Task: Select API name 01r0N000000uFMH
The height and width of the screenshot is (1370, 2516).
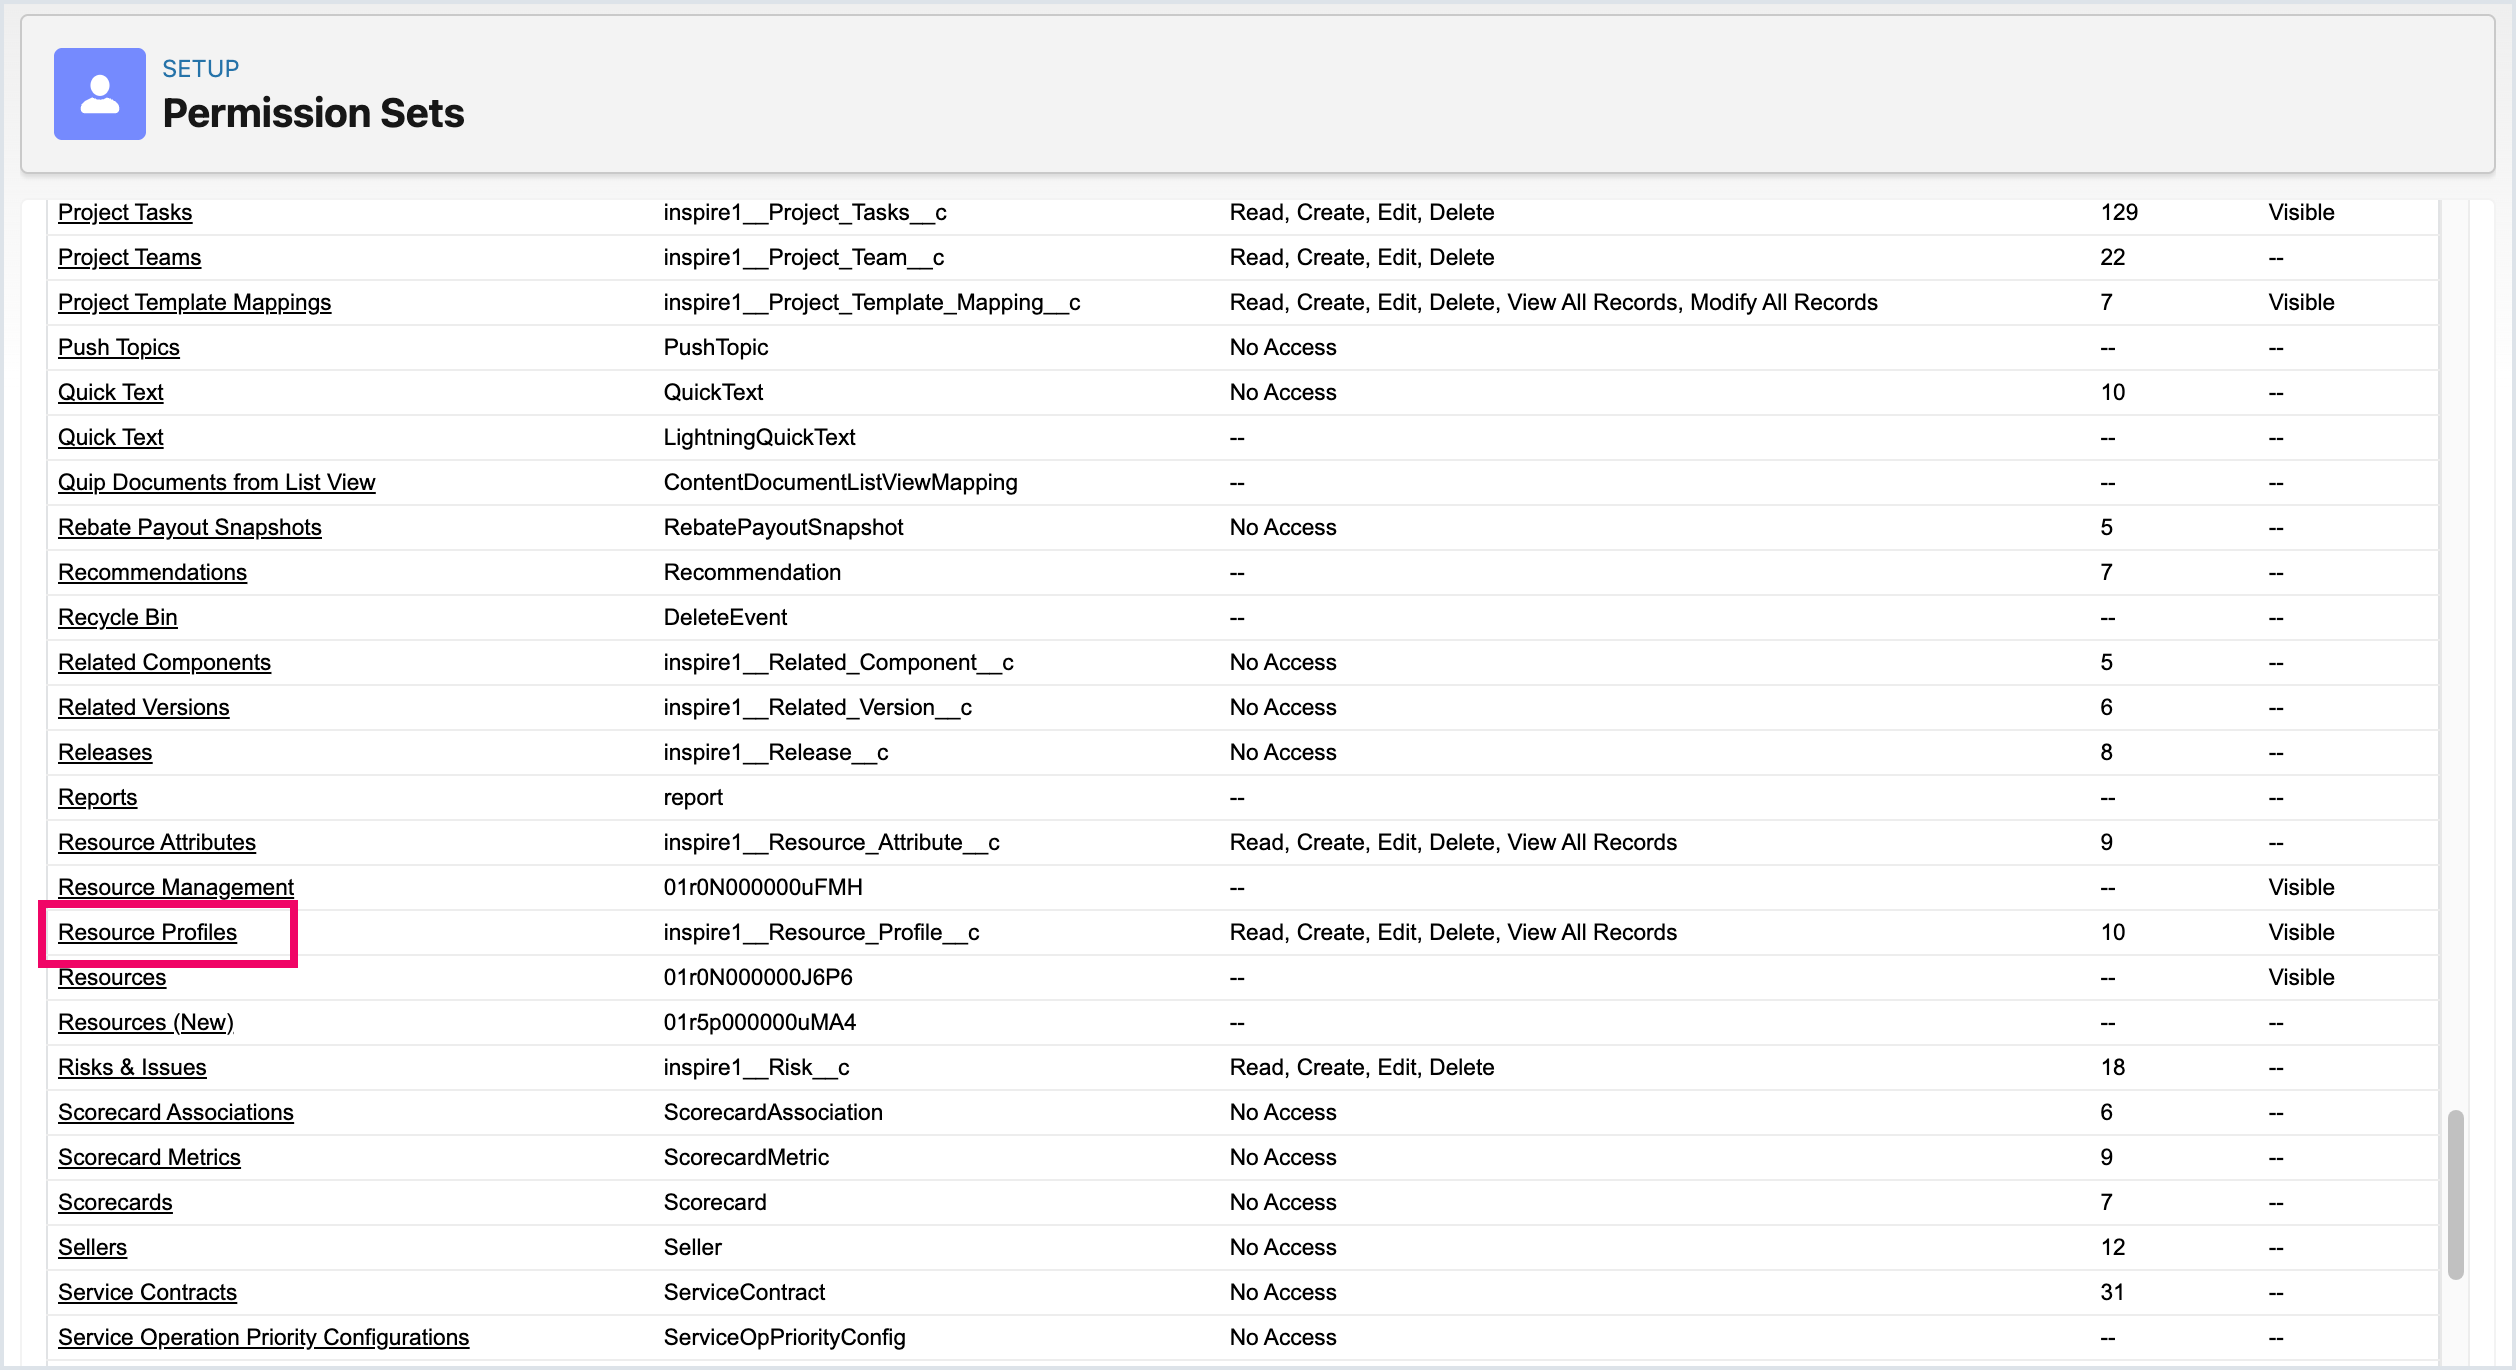Action: tap(762, 887)
